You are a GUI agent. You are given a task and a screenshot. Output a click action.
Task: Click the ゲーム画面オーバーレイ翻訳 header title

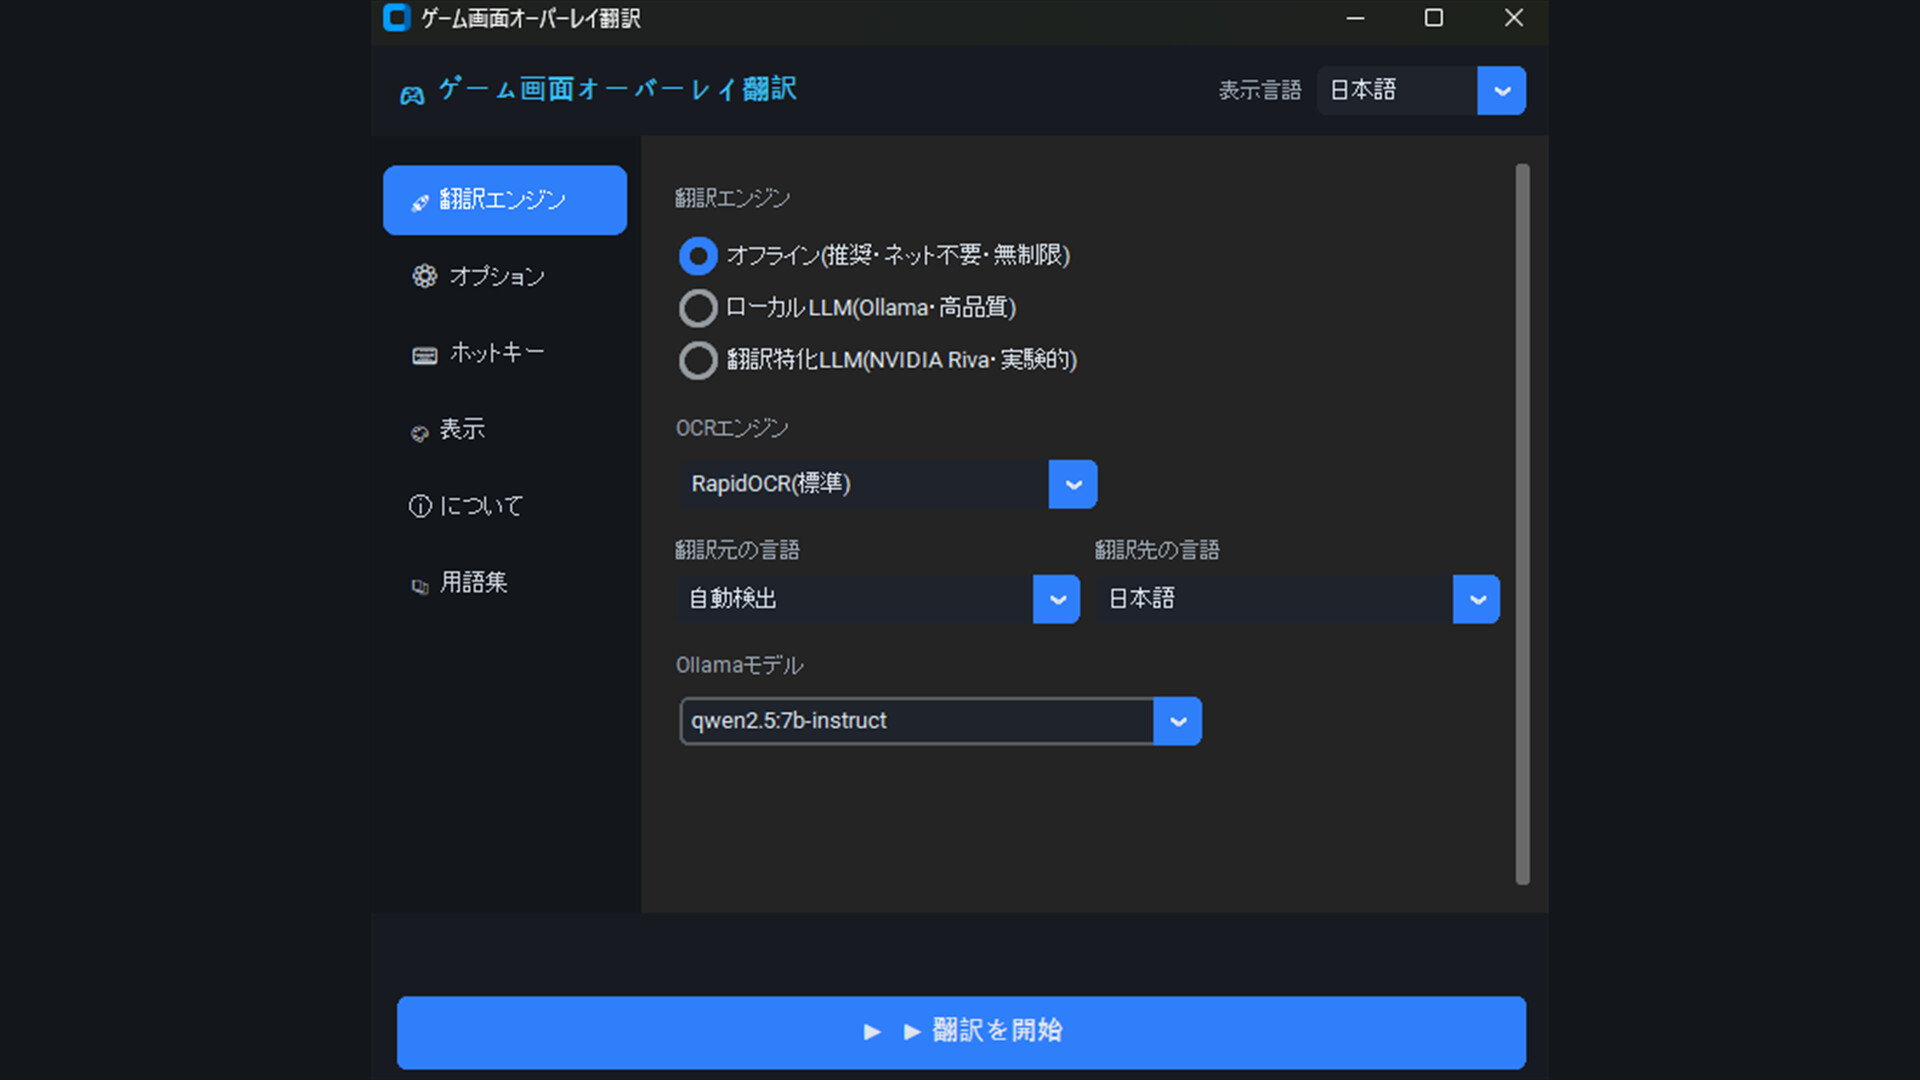pyautogui.click(x=617, y=90)
